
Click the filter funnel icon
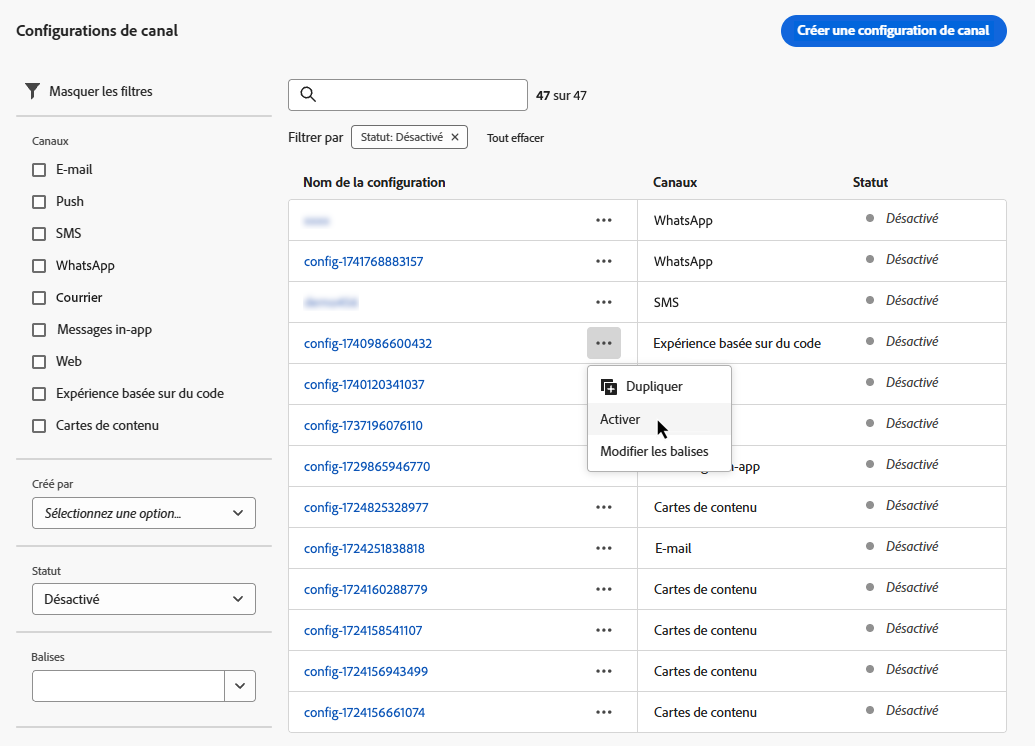tap(32, 91)
